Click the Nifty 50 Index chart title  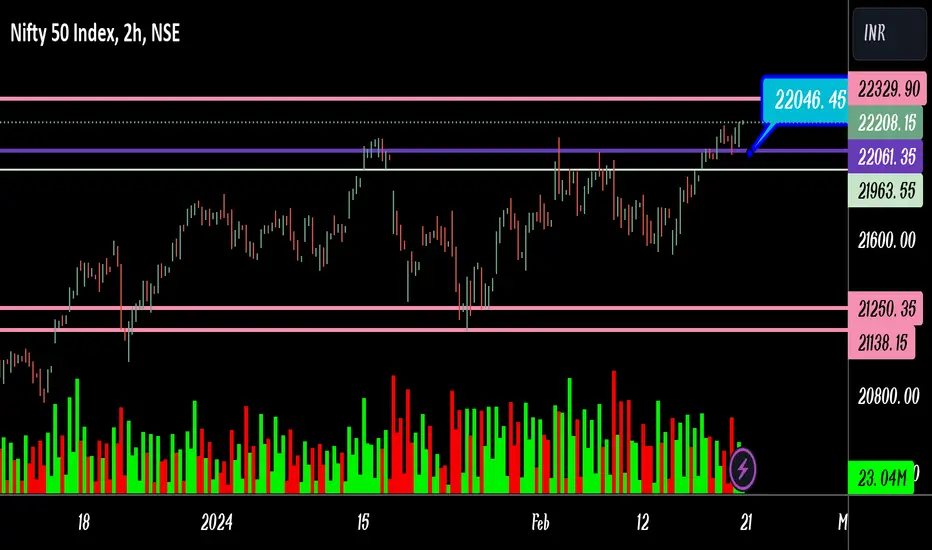coord(95,33)
